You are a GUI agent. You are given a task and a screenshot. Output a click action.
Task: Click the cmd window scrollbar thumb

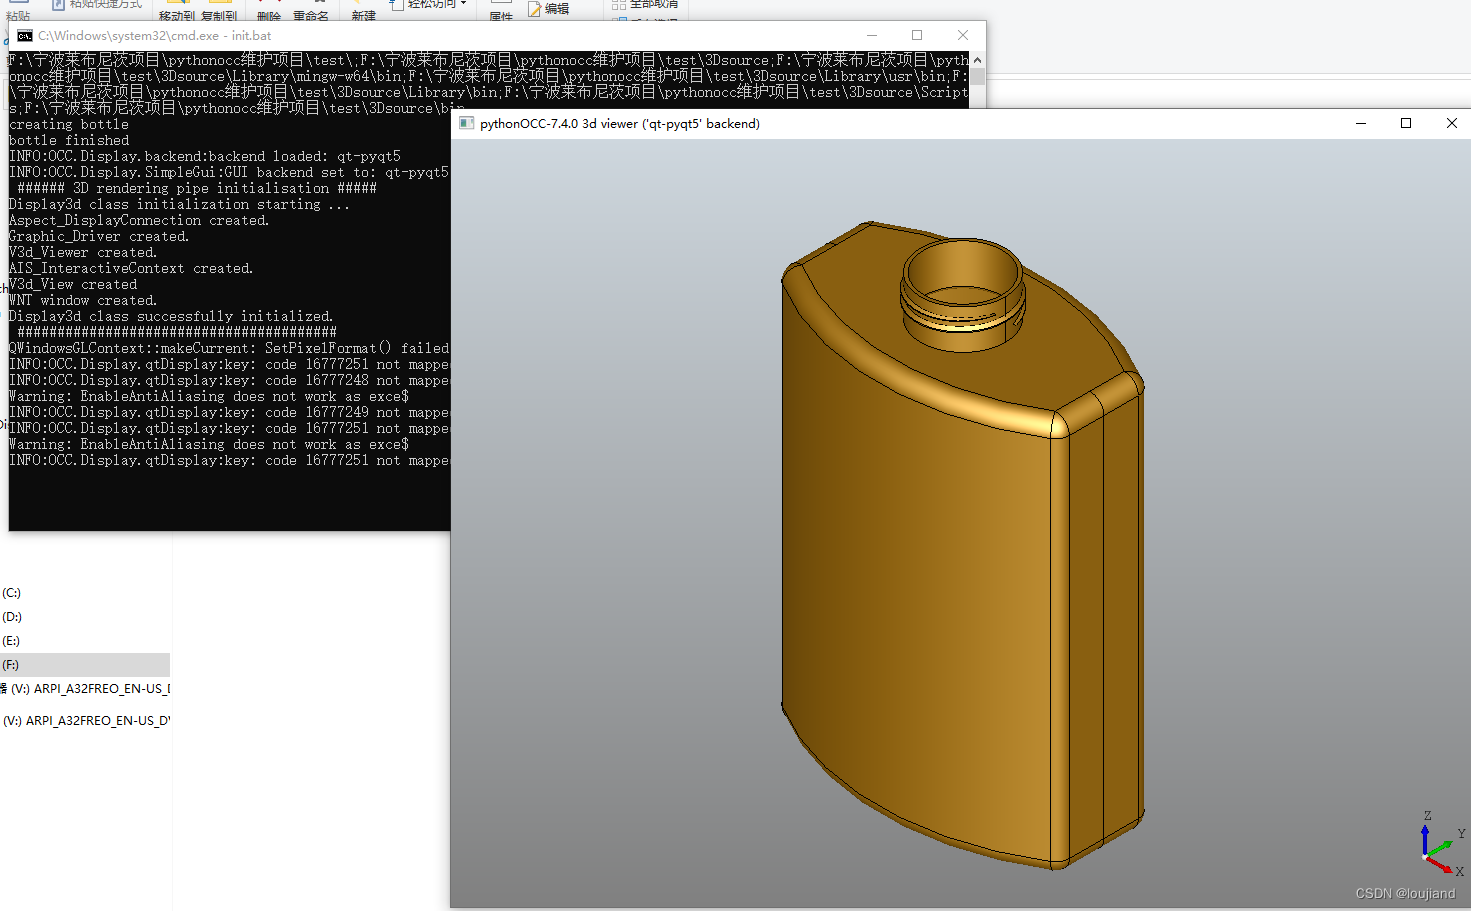[x=977, y=77]
